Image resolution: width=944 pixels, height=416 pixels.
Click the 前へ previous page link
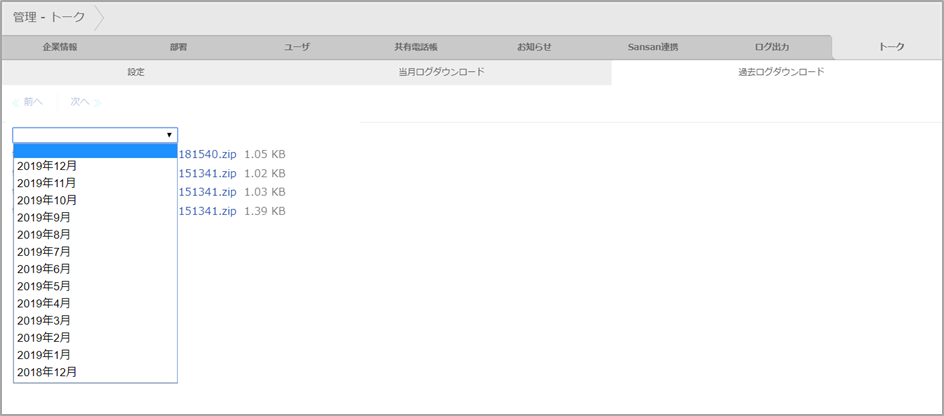[28, 102]
